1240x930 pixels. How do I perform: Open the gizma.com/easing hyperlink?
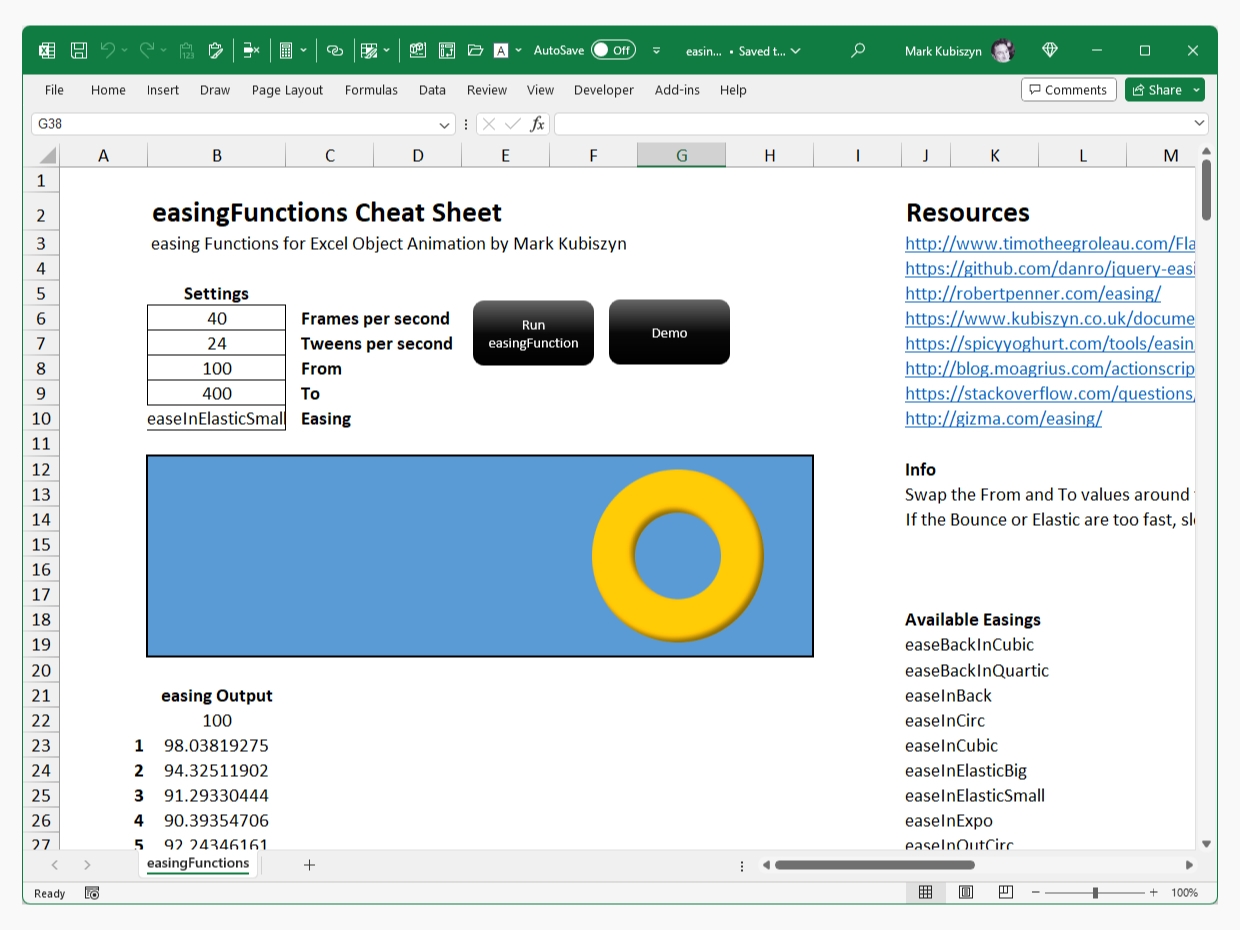[1003, 419]
